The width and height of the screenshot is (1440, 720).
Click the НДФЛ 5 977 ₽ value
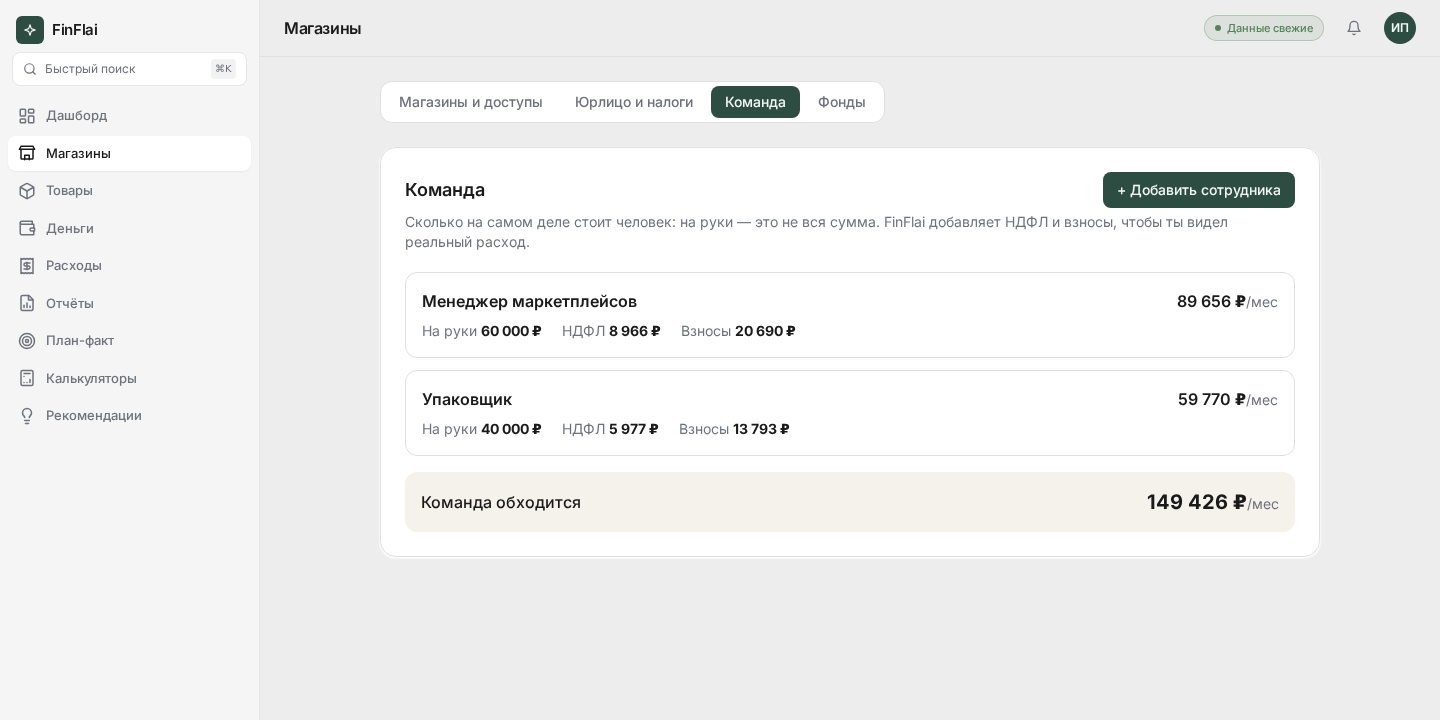point(610,429)
